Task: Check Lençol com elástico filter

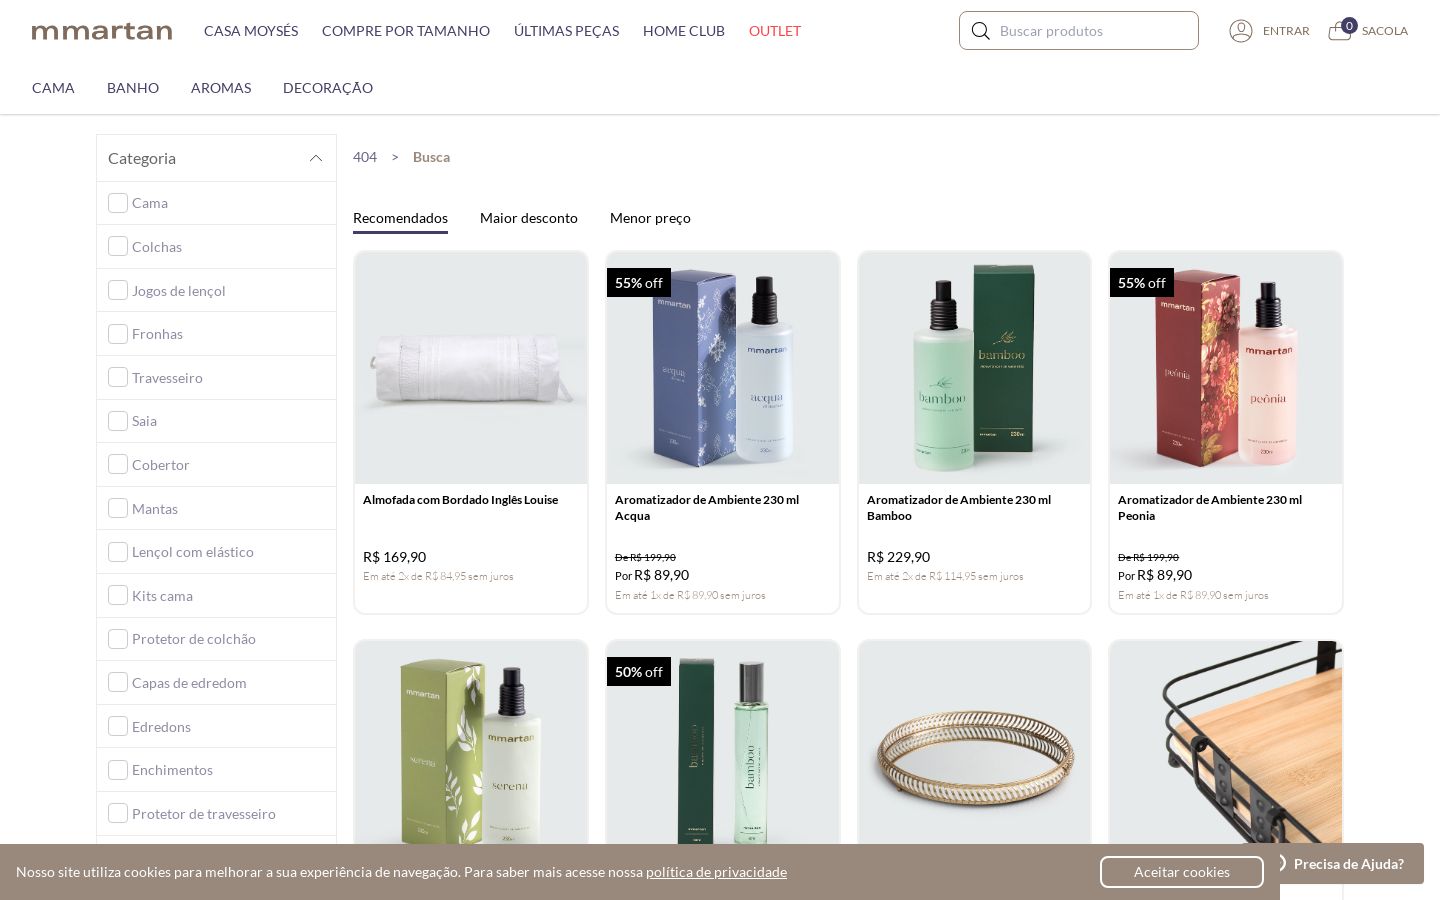Action: [x=118, y=552]
